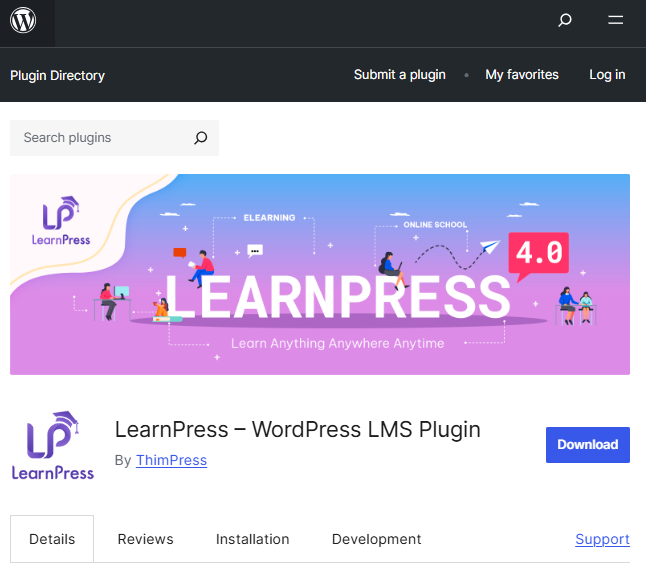
Task: Open the Plugin Directory link
Action: [x=57, y=75]
